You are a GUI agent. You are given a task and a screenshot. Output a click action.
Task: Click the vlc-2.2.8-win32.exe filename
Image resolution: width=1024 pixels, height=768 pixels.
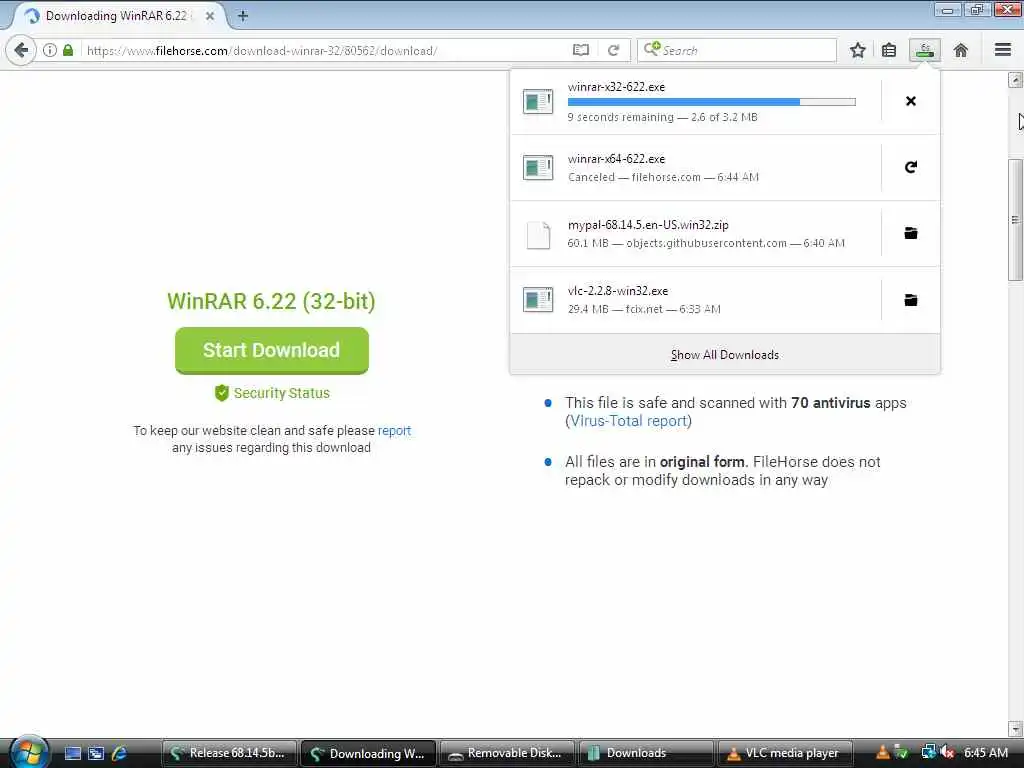(x=618, y=291)
